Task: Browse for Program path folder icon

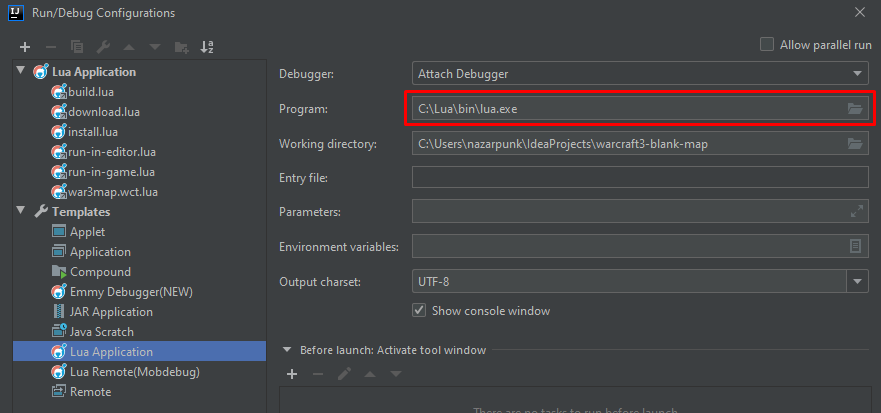Action: [854, 108]
